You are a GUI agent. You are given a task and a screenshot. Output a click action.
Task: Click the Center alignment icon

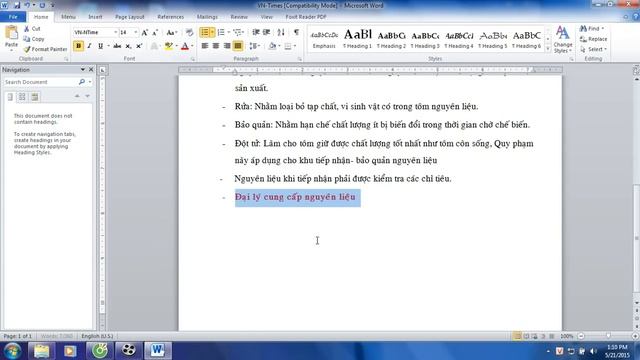tap(216, 46)
